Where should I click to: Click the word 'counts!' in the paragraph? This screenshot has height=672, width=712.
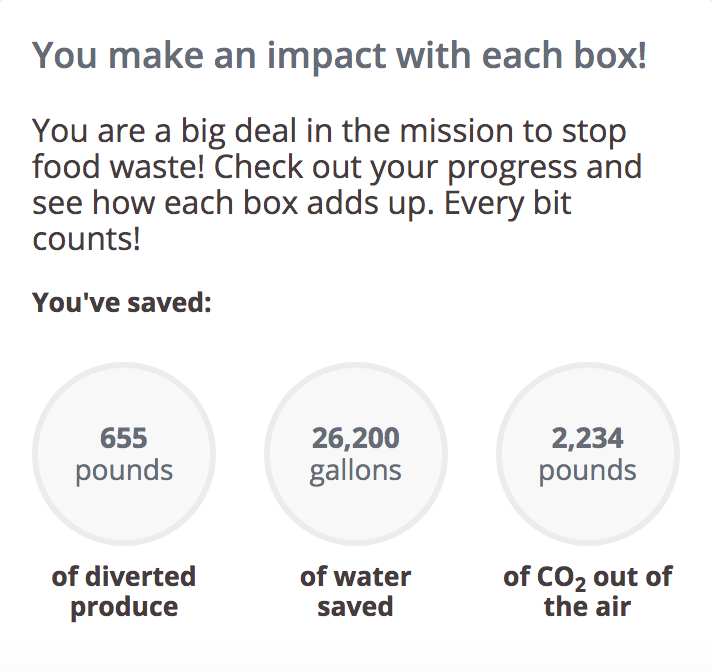tap(86, 239)
